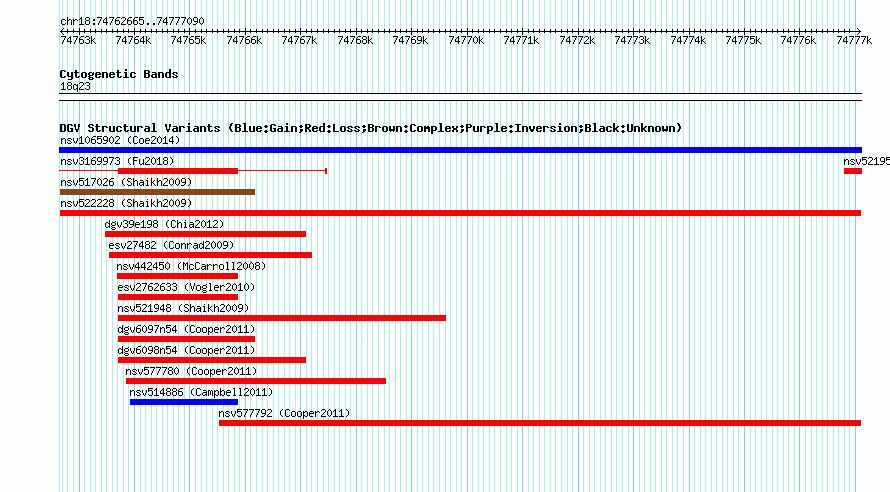Open the nsv442450 (McCarroll2008) label
Screen dimensions: 890x492
(191, 266)
